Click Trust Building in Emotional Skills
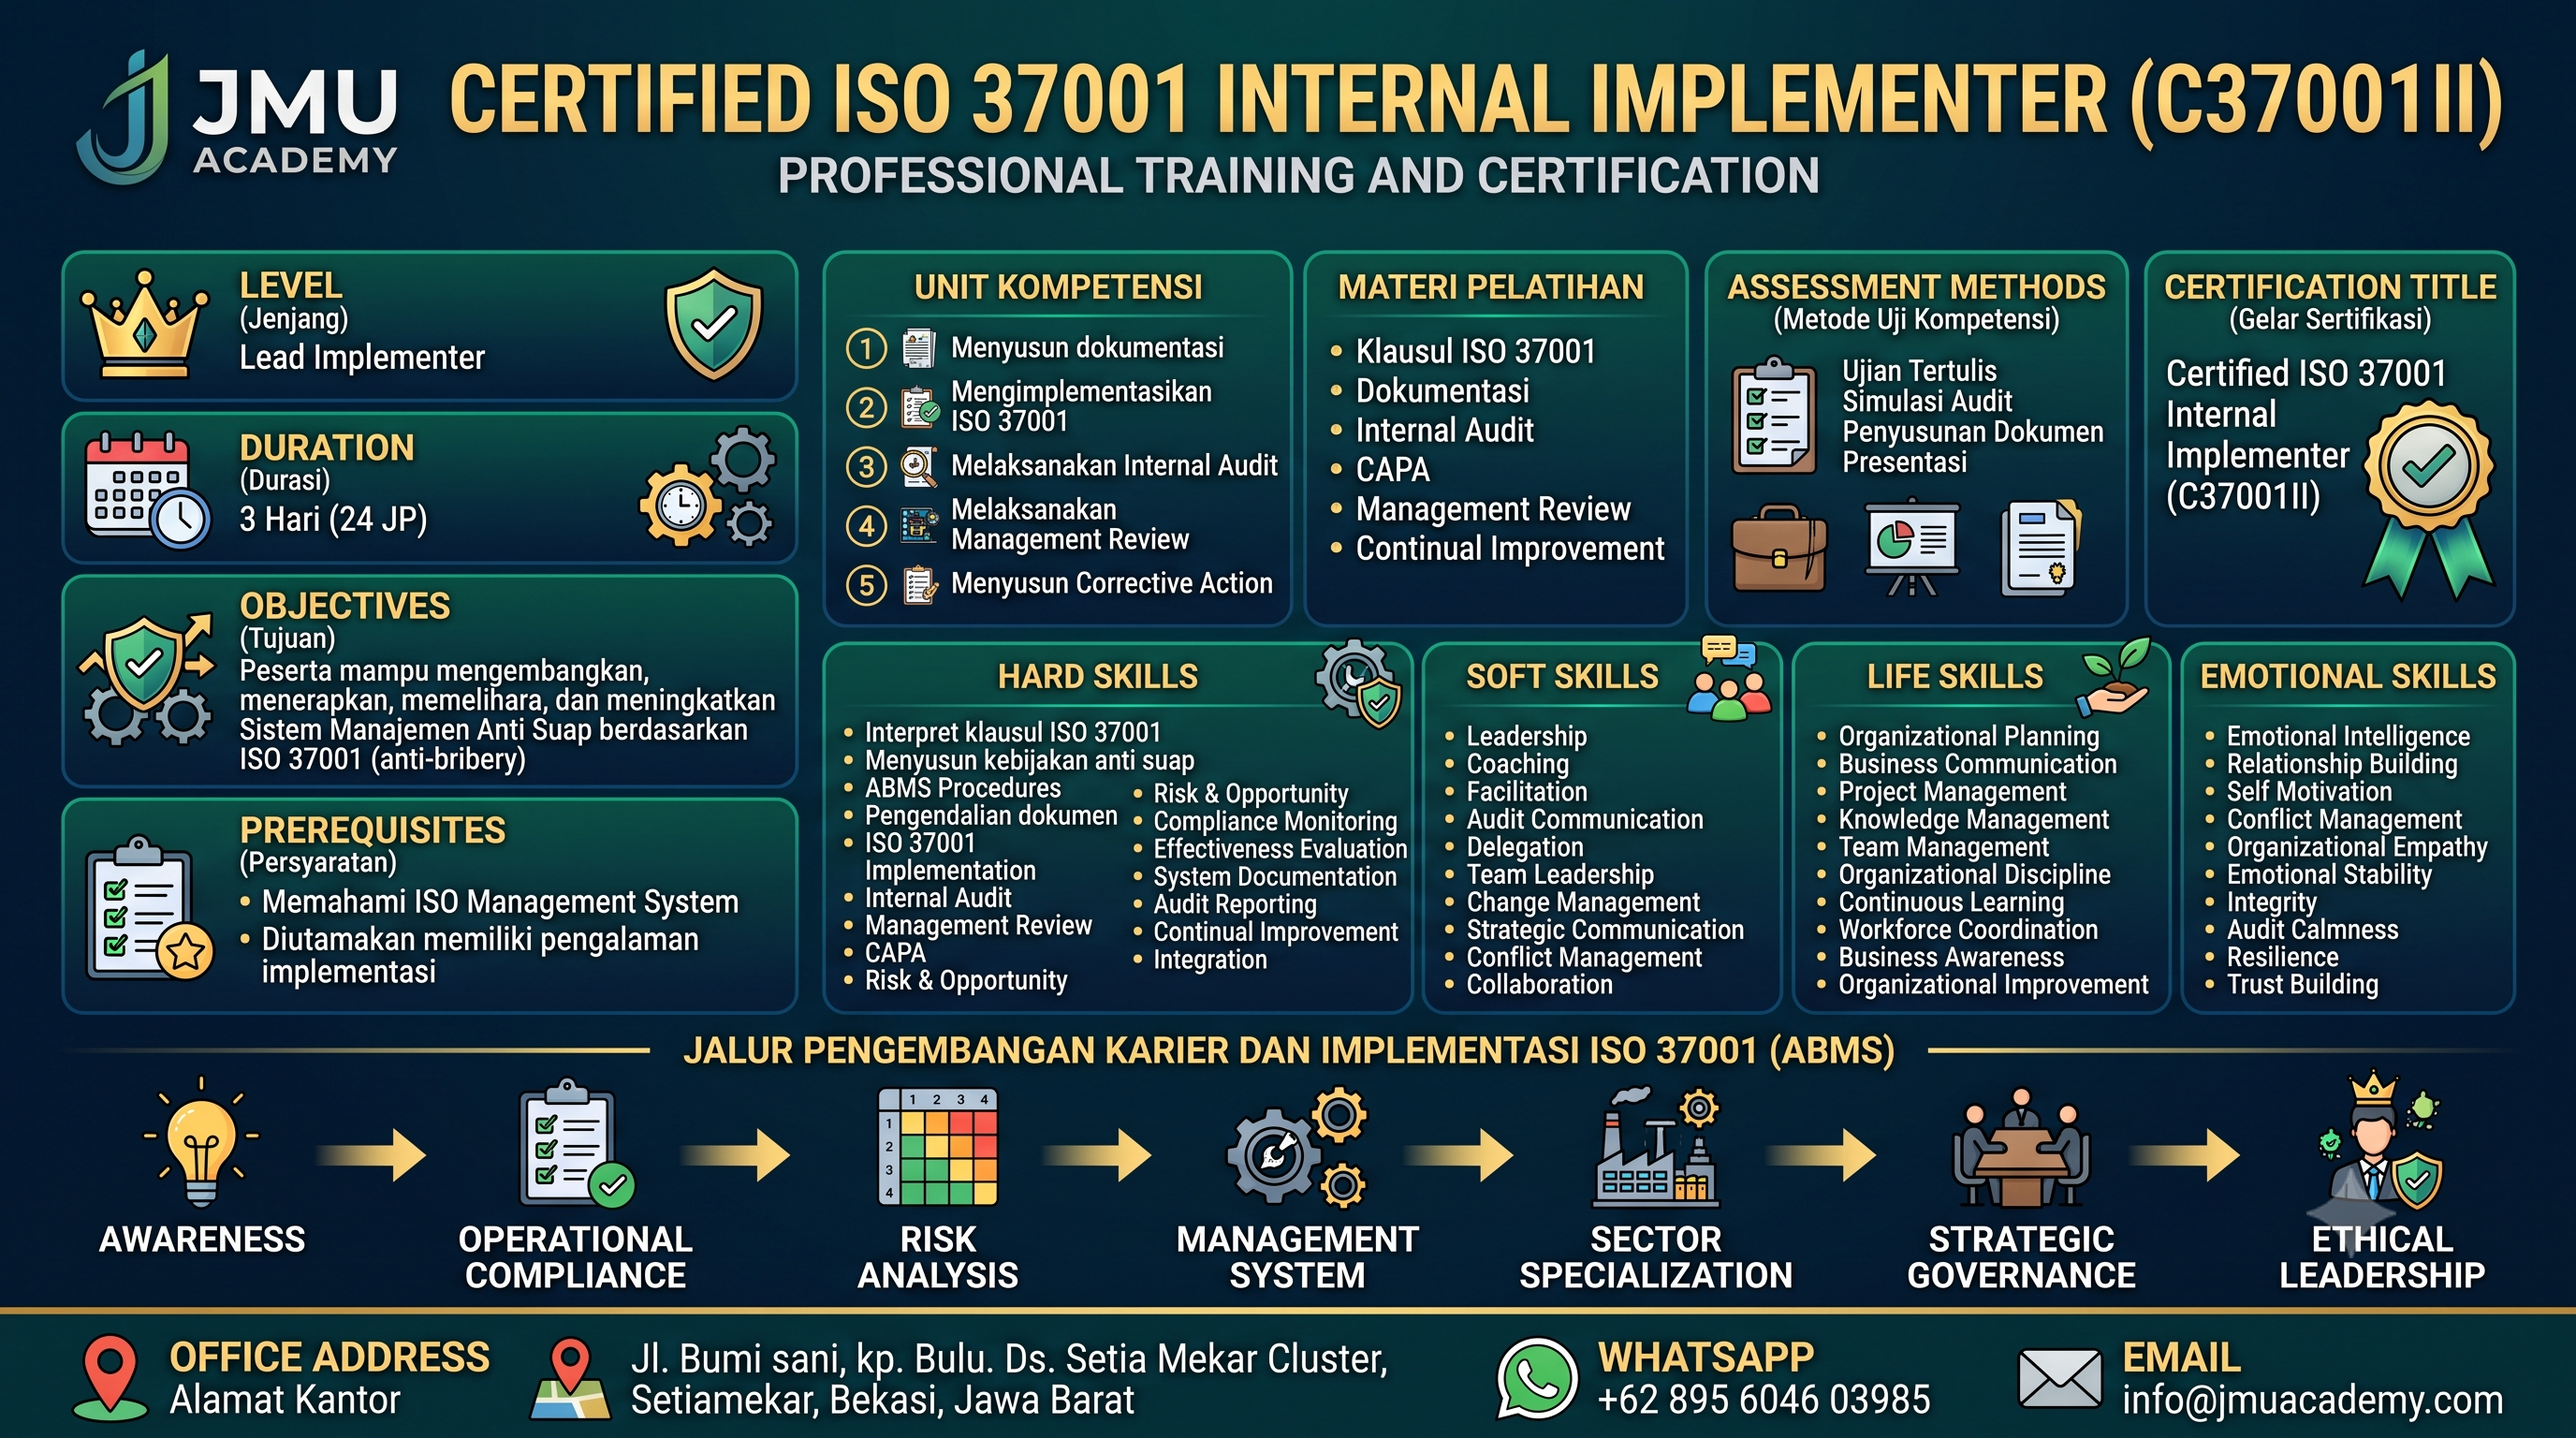The height and width of the screenshot is (1438, 2576). click(x=2302, y=985)
